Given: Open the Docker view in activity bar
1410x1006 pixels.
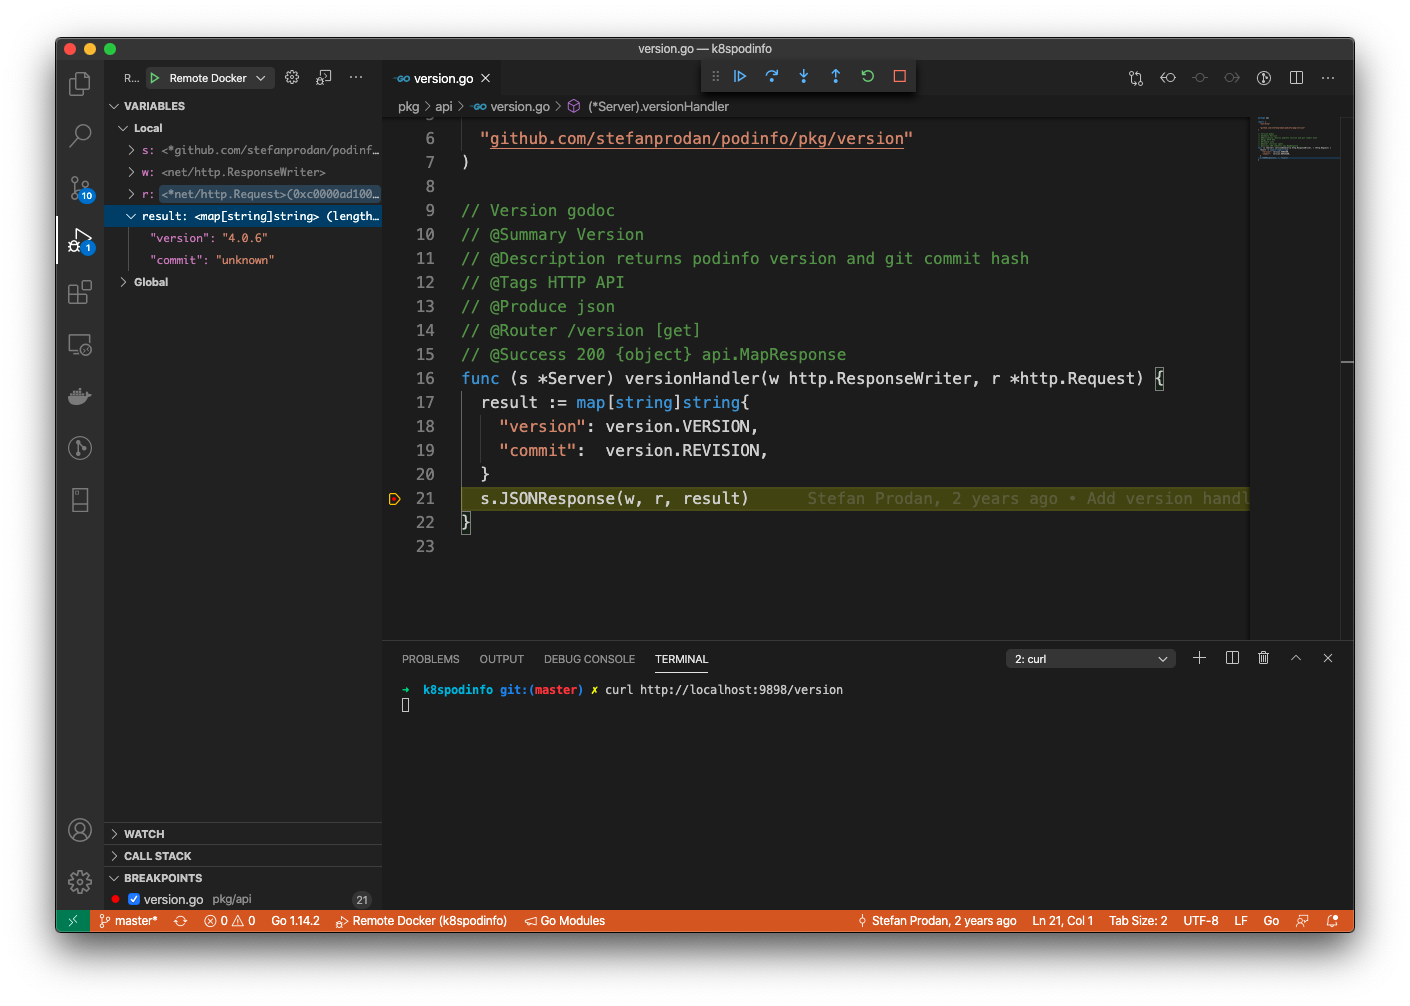Looking at the screenshot, I should coord(80,396).
